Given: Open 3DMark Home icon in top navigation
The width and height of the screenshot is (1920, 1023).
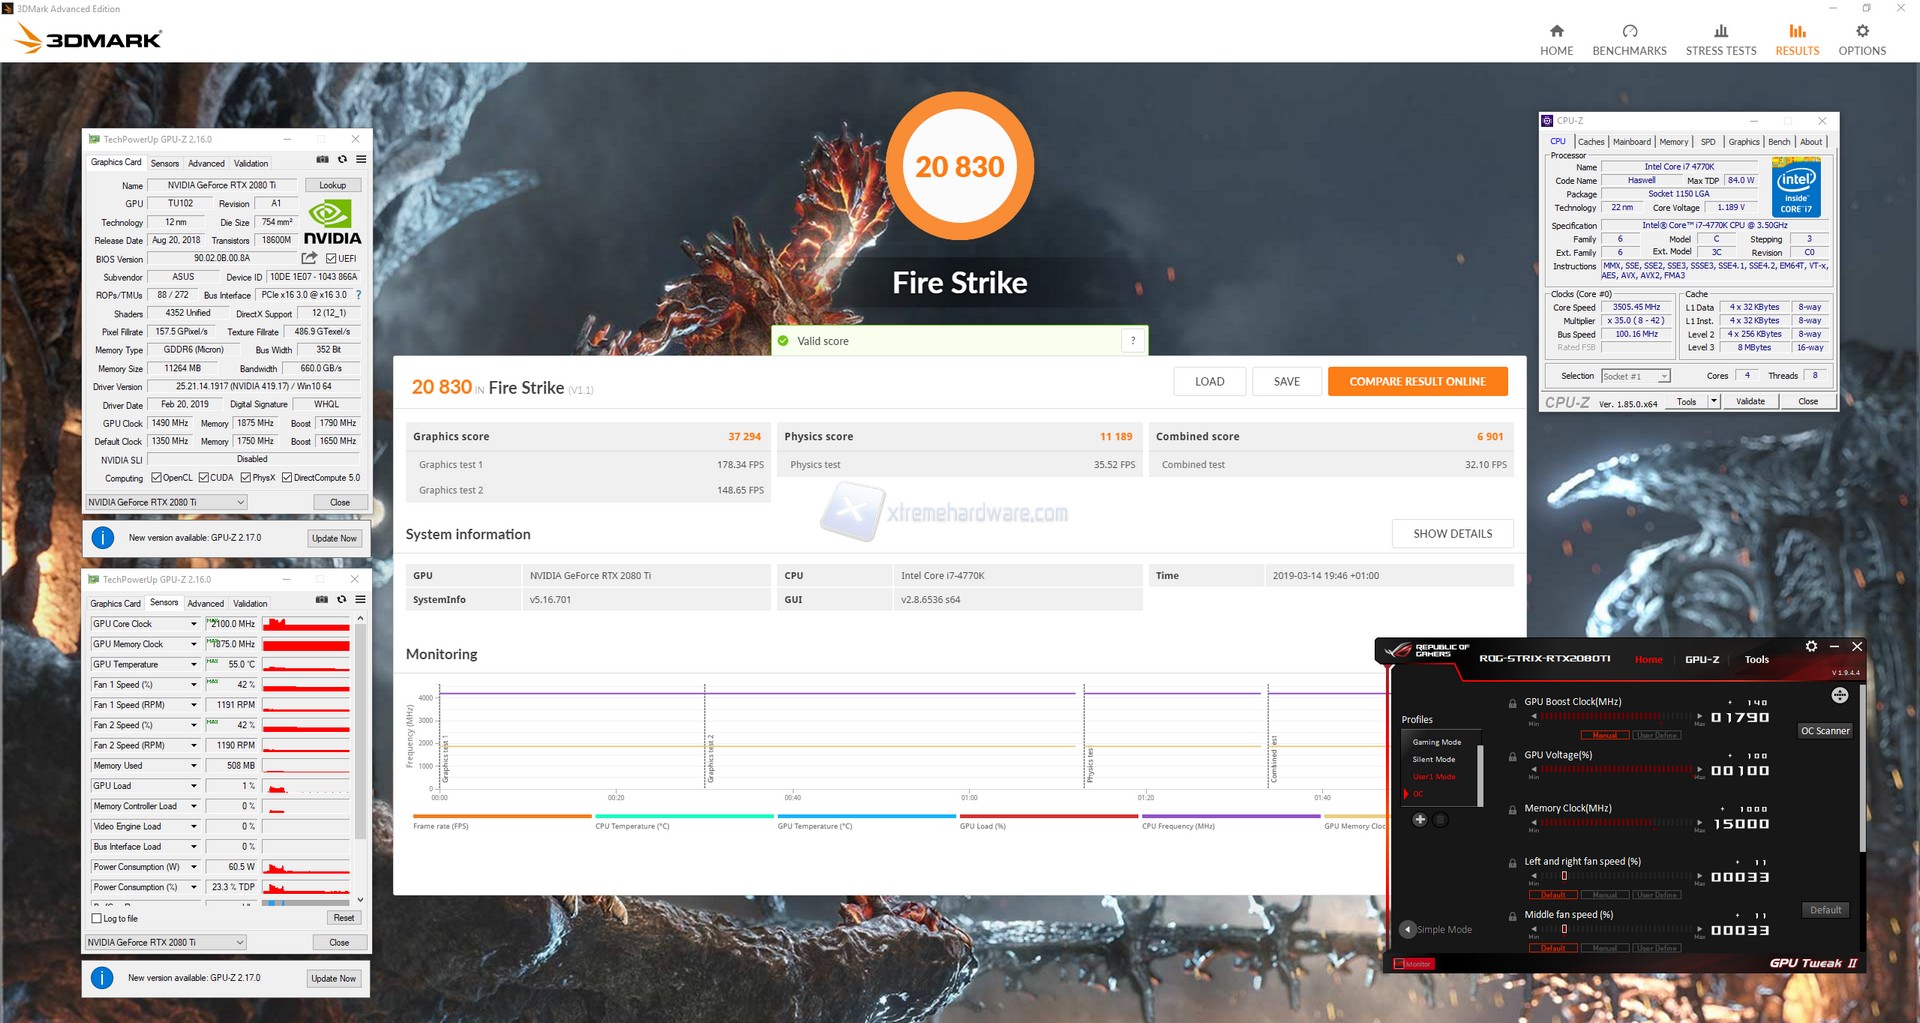Looking at the screenshot, I should [1556, 31].
